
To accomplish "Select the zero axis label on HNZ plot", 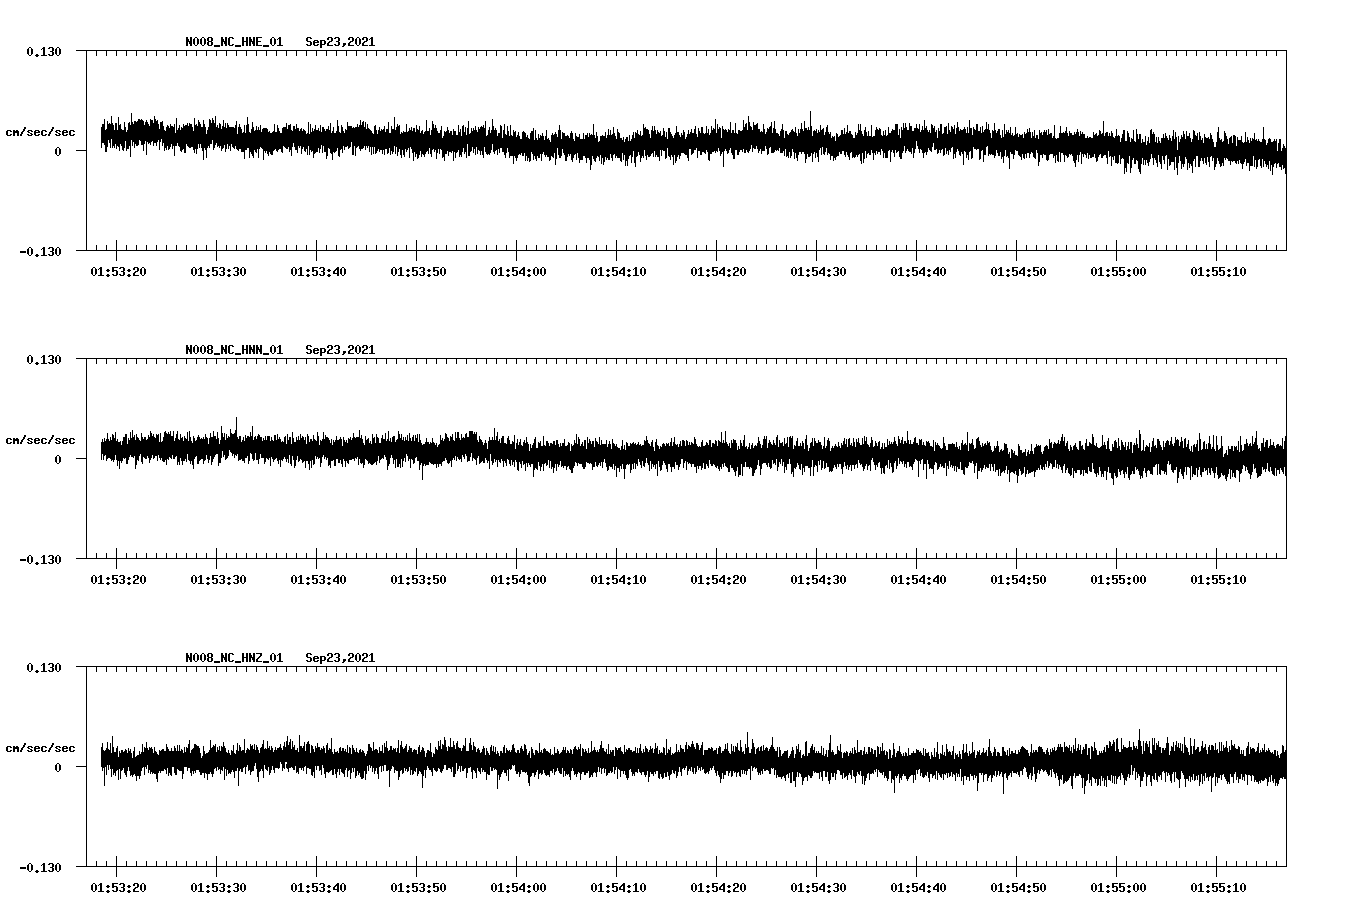I will [x=58, y=767].
